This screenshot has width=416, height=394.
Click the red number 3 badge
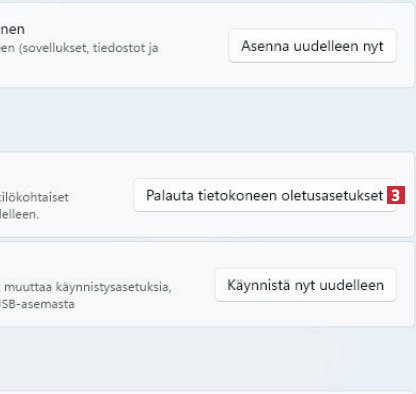(x=396, y=195)
